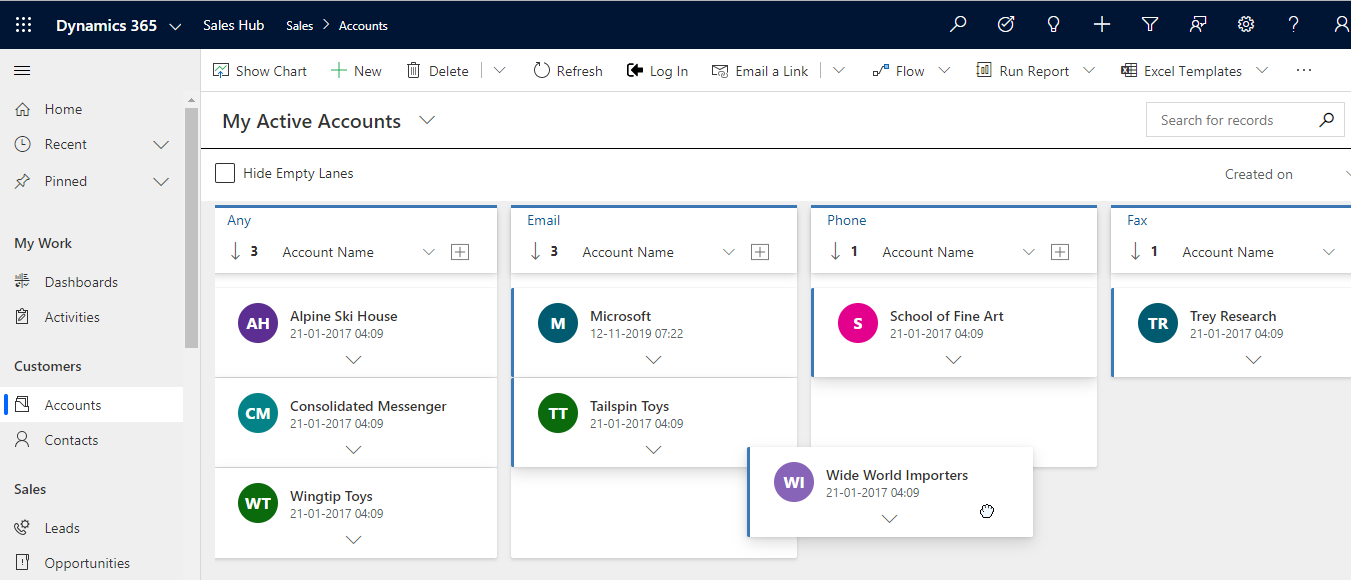Click the plus quick create icon
Viewport: 1351px width, 580px height.
[x=1102, y=25]
